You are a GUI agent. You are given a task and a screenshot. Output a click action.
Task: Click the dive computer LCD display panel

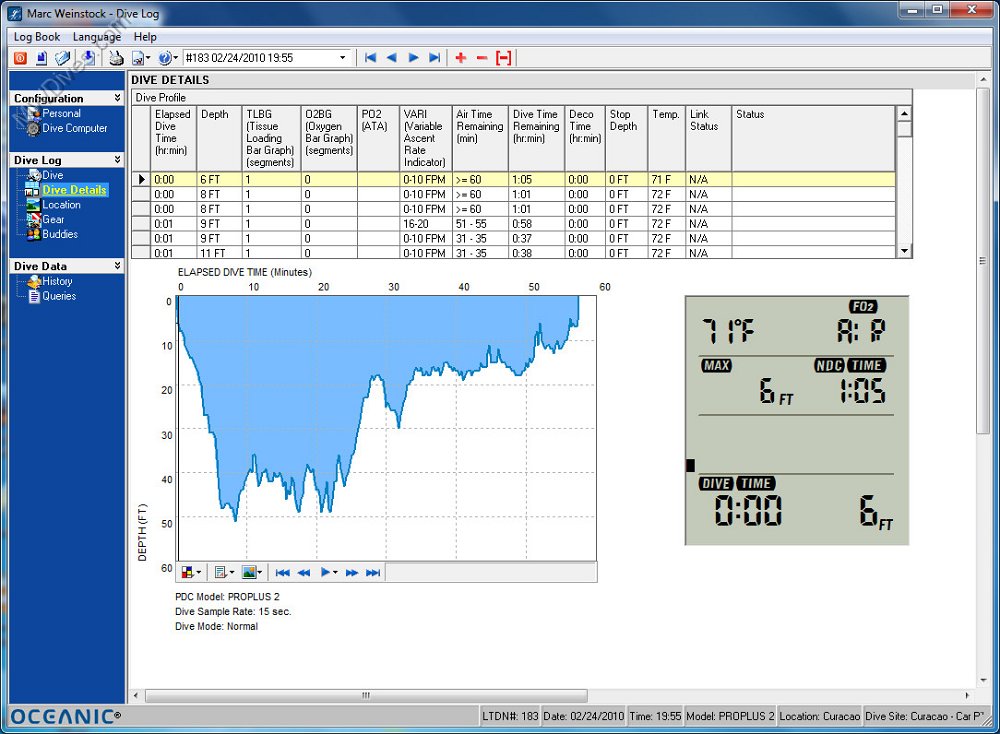[x=797, y=420]
